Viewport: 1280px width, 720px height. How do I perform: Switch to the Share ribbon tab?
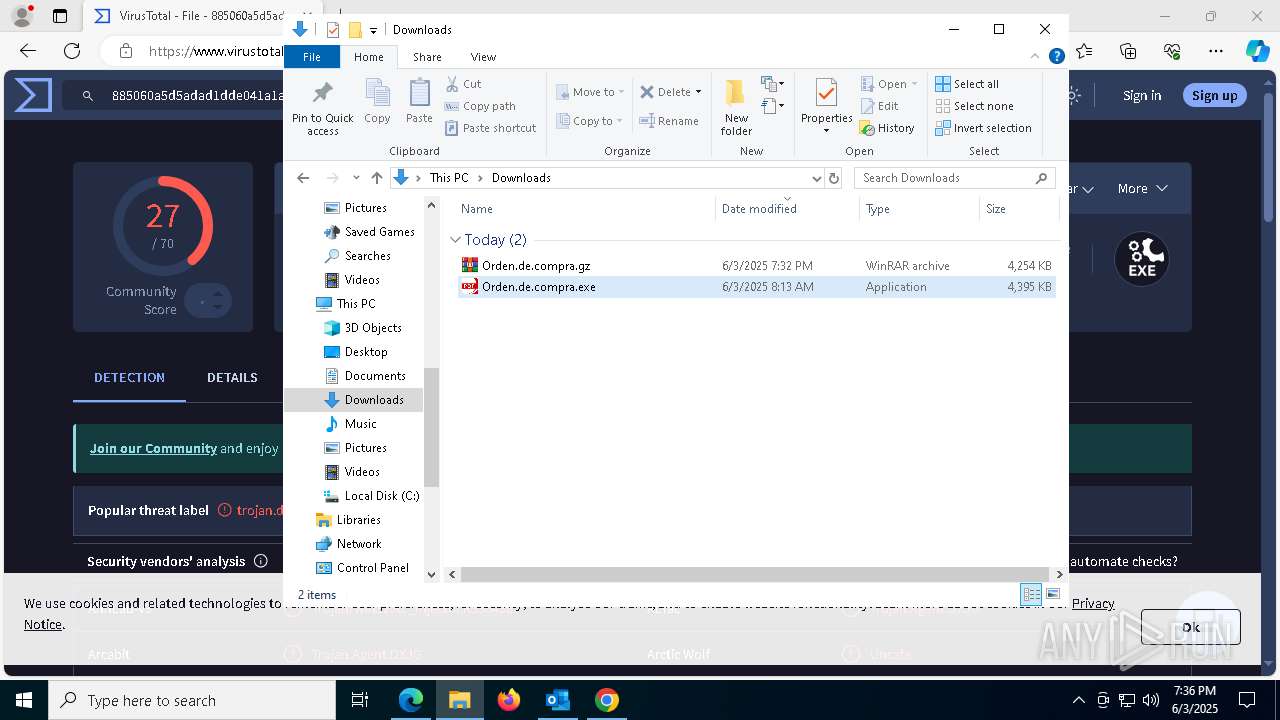427,57
